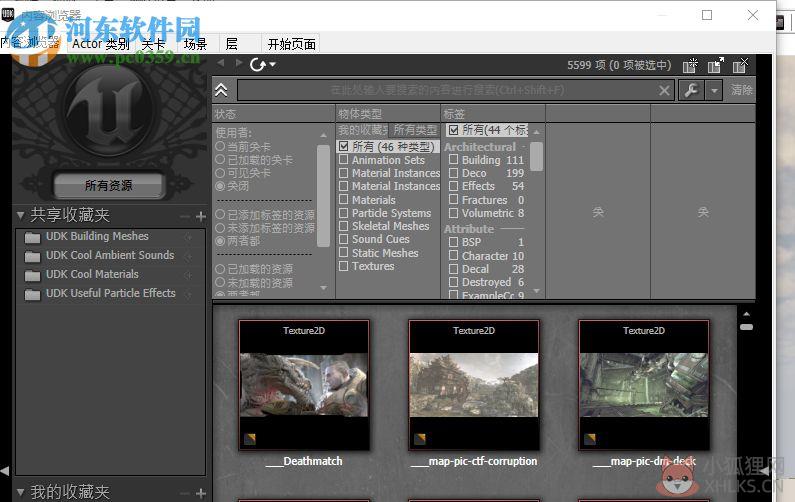This screenshot has height=502, width=795.
Task: Add new shared collection plus icon
Action: tap(201, 217)
